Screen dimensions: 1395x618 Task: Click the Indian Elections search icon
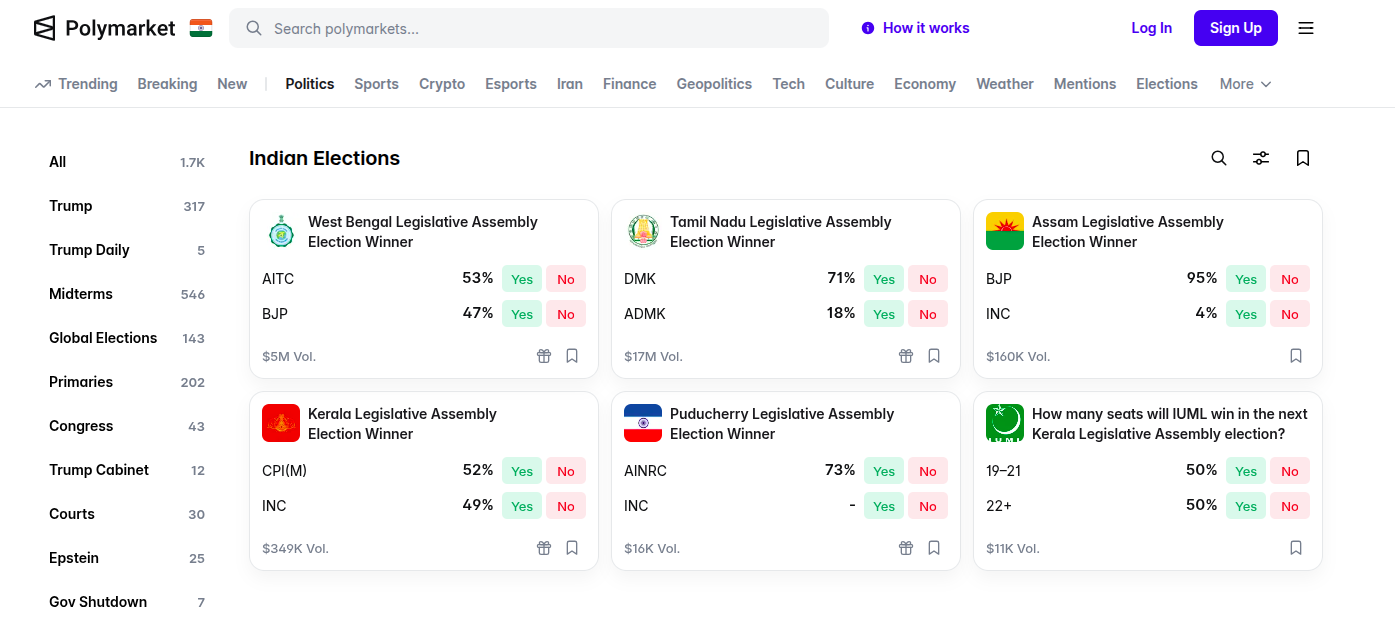click(1219, 158)
